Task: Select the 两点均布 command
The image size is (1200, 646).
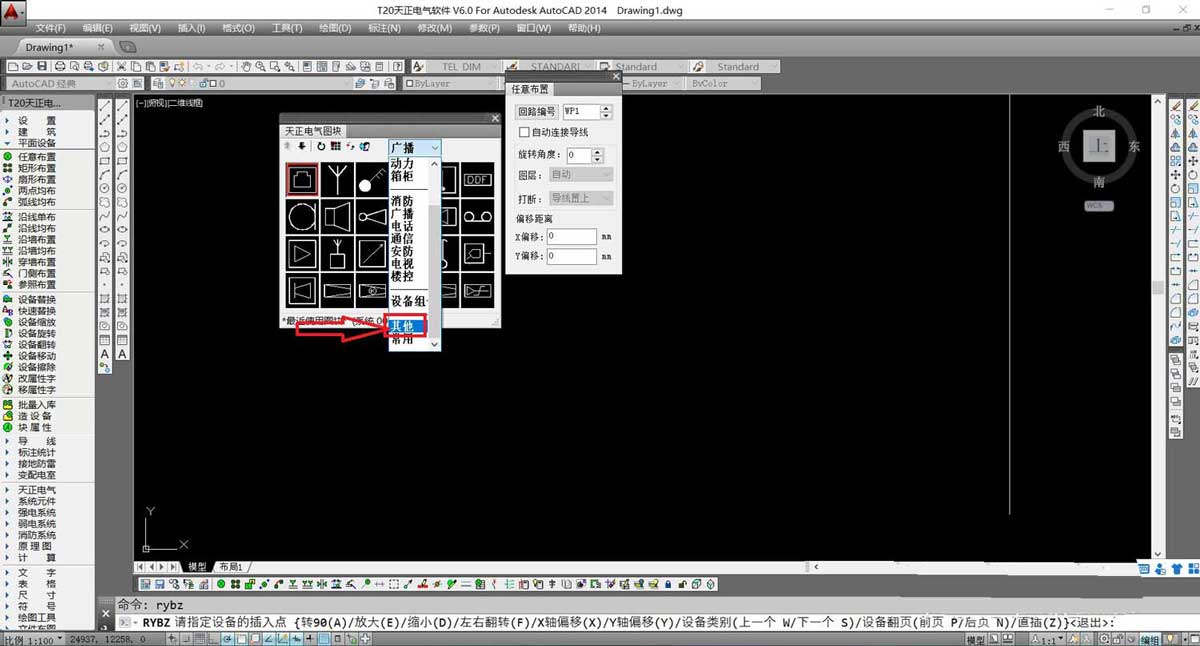Action: pyautogui.click(x=36, y=190)
